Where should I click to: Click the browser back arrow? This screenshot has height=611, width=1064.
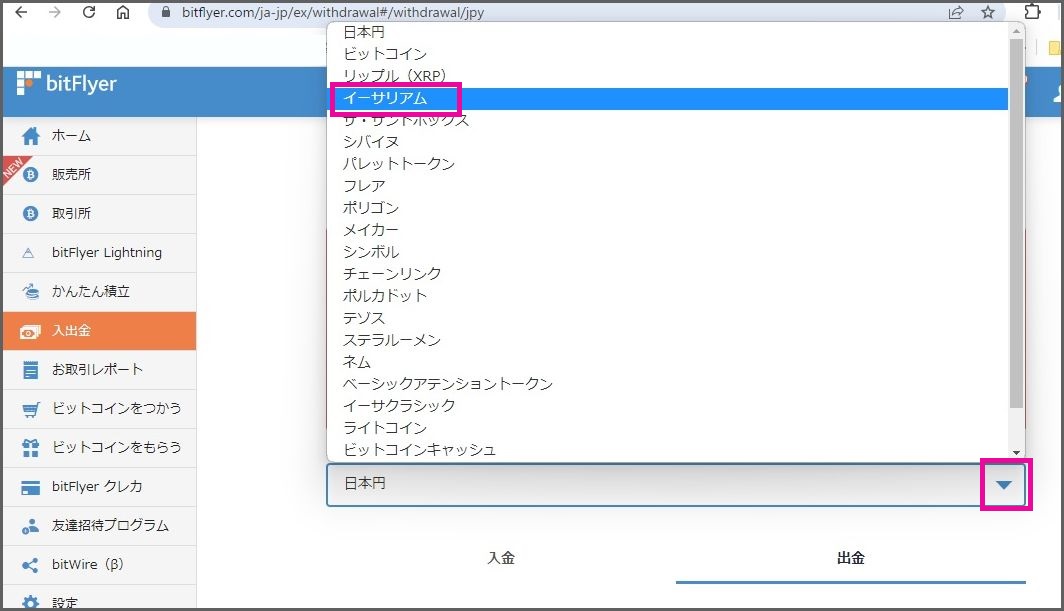[21, 12]
